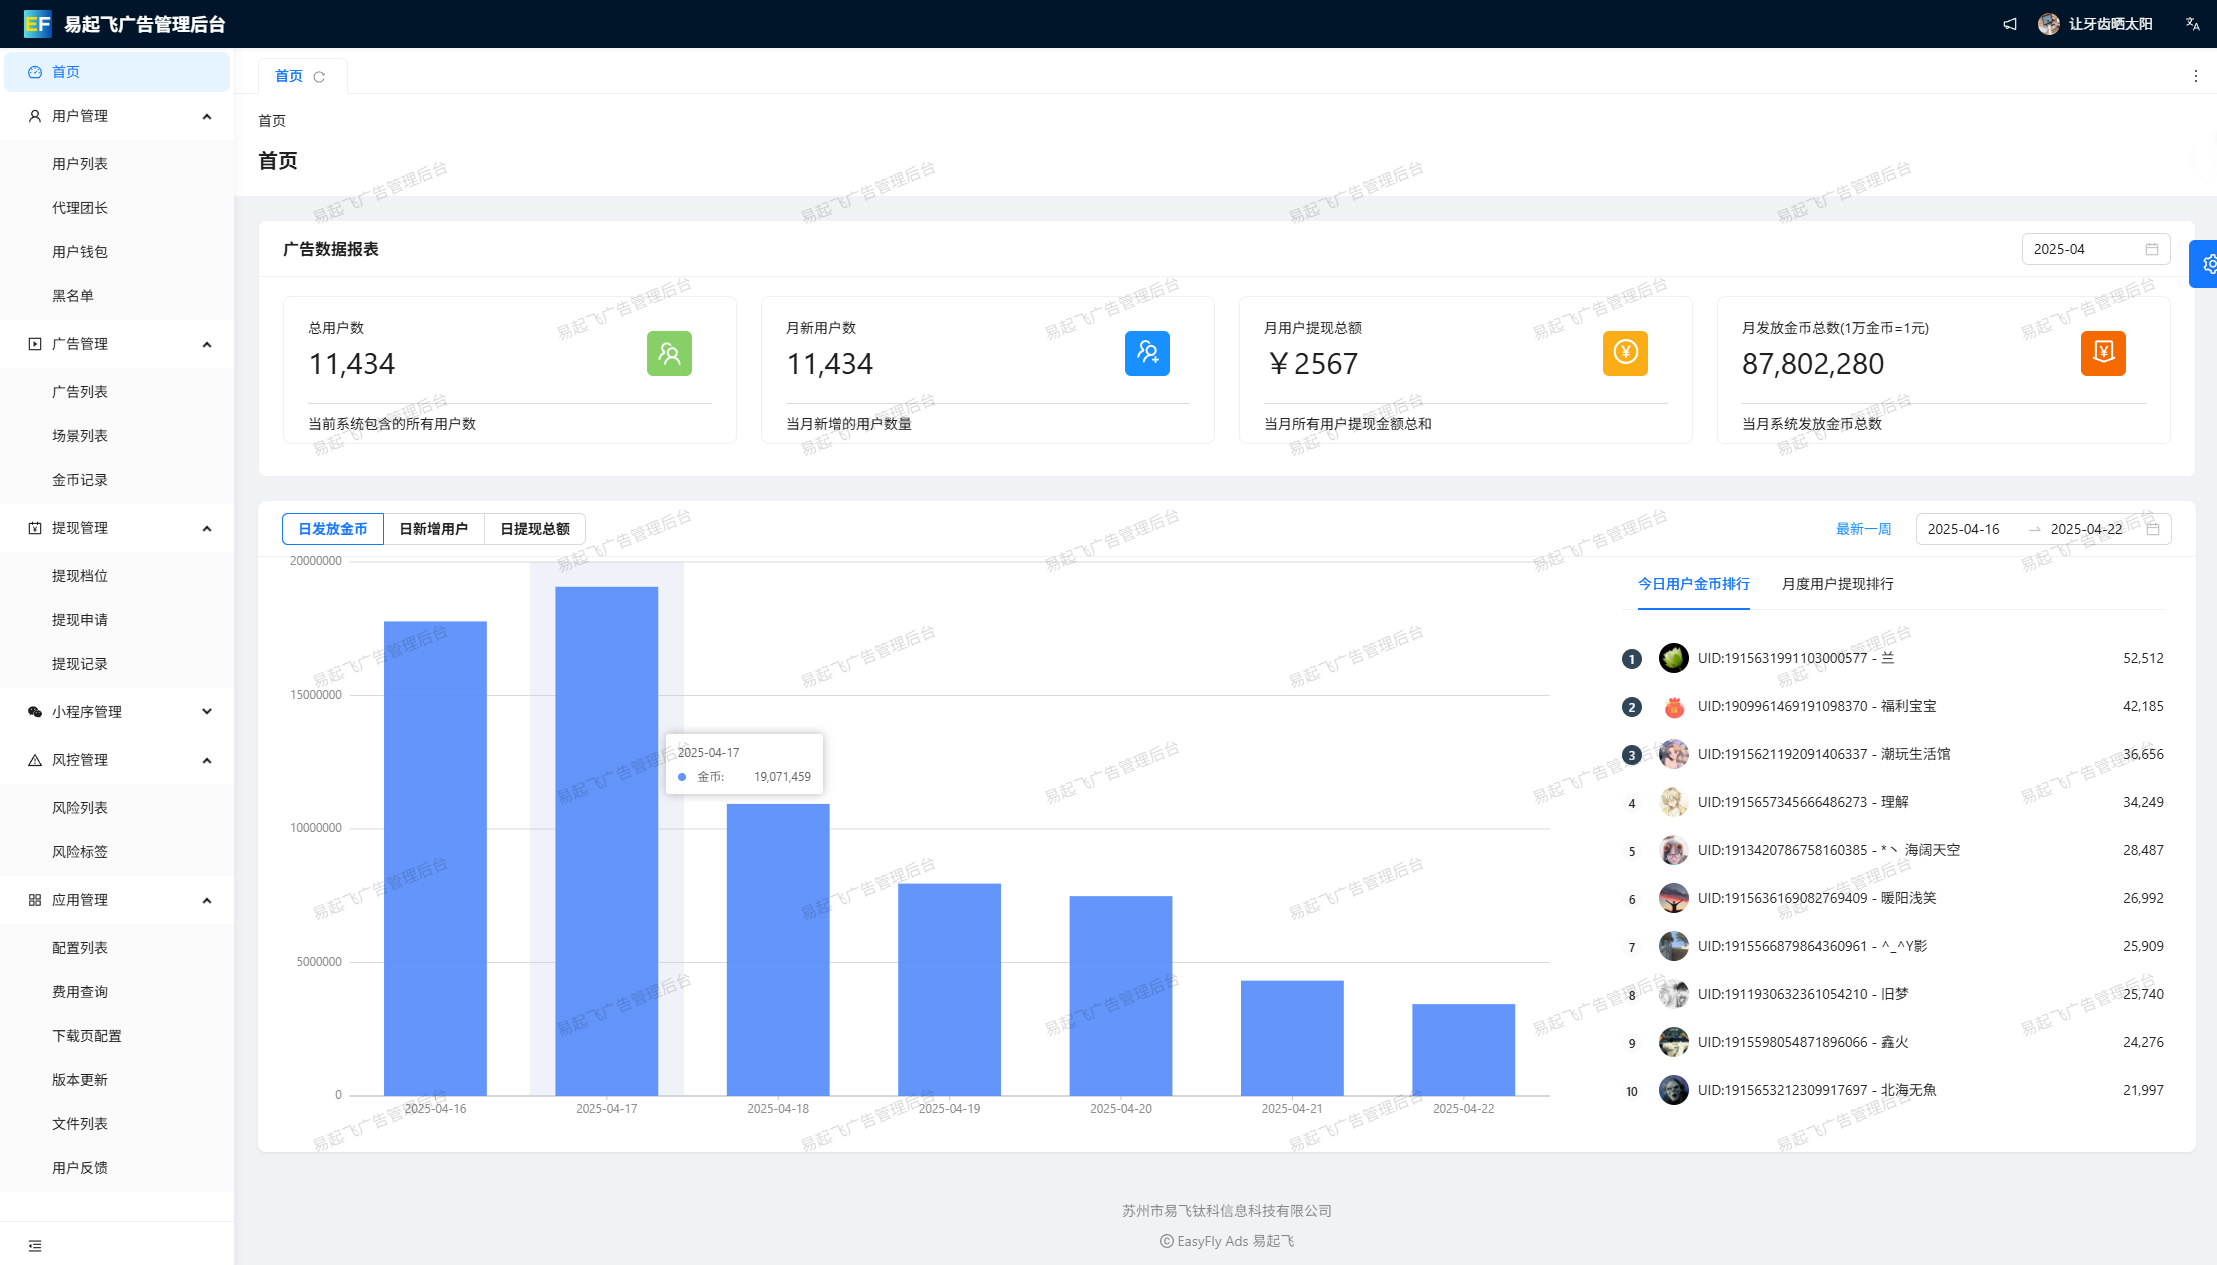The width and height of the screenshot is (2217, 1265).
Task: Click the 最新一周 link
Action: point(1863,529)
